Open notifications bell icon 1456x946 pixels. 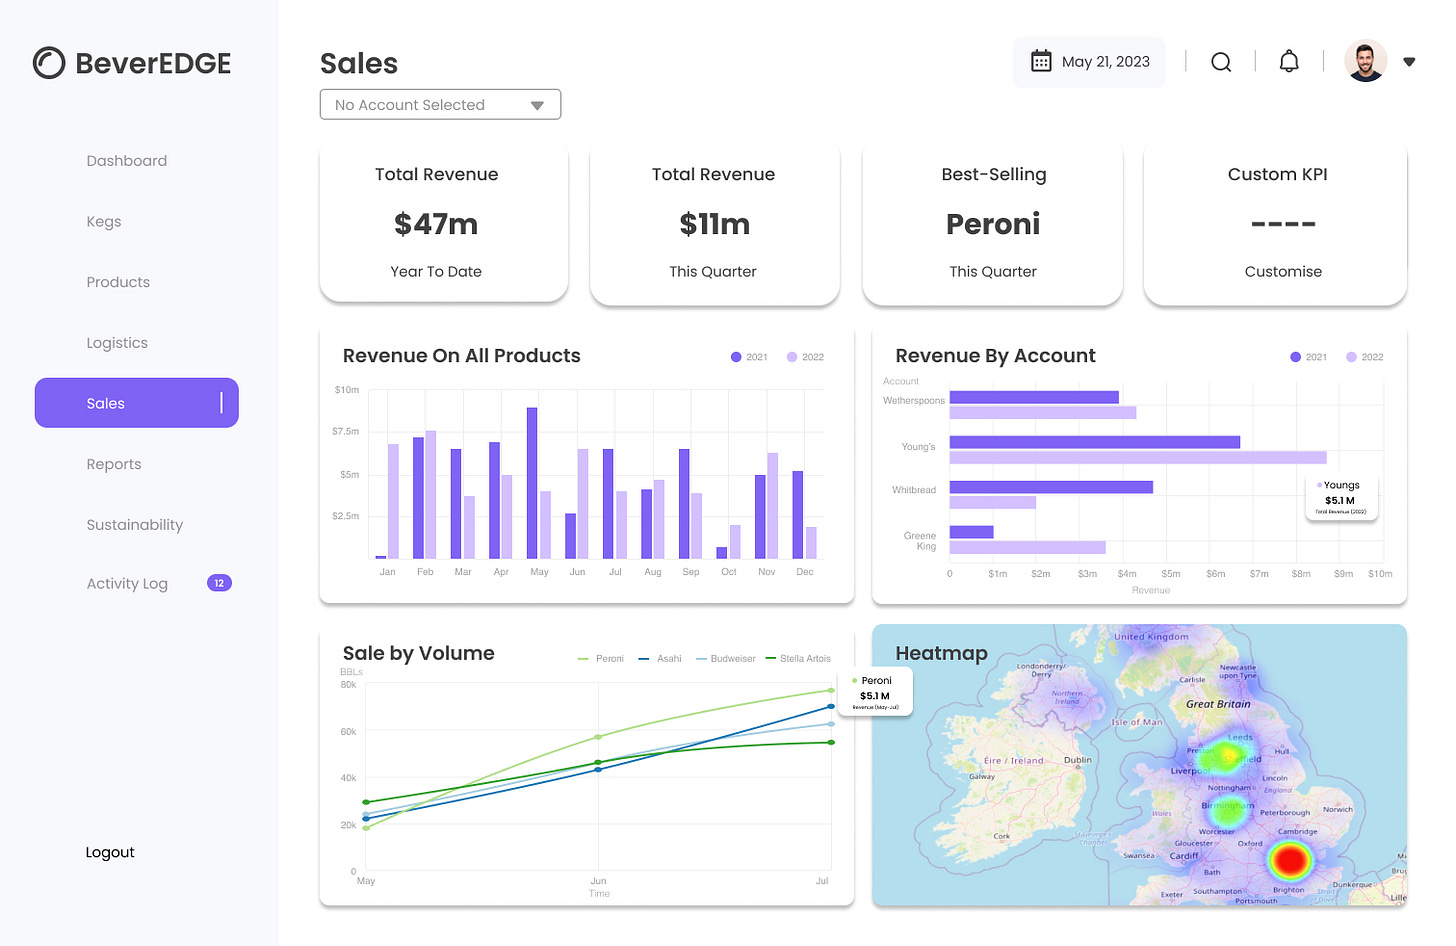tap(1289, 61)
